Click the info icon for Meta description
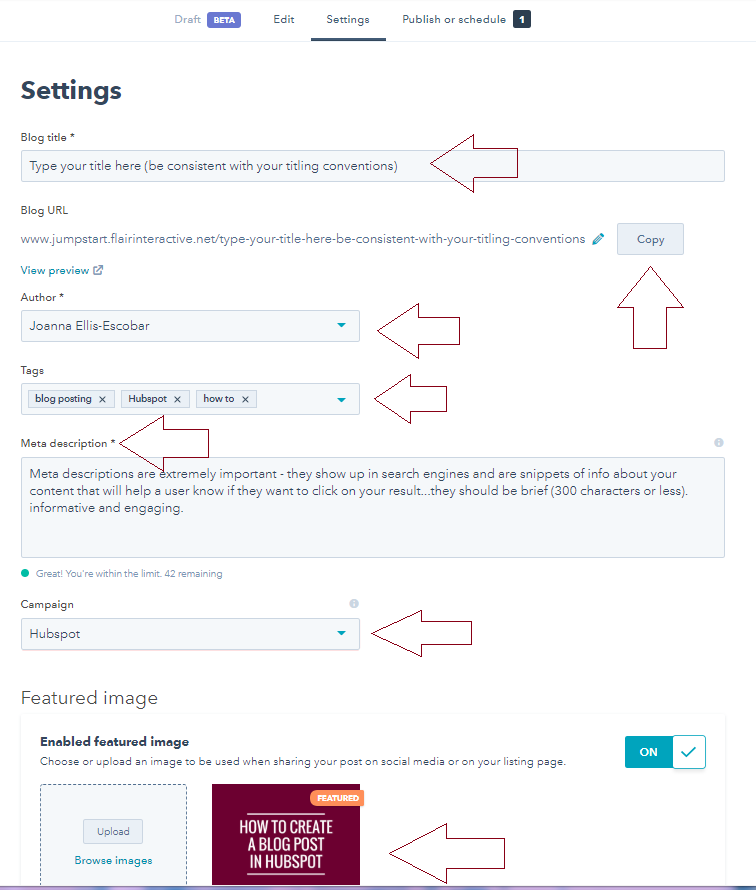The image size is (756, 890). pos(719,442)
